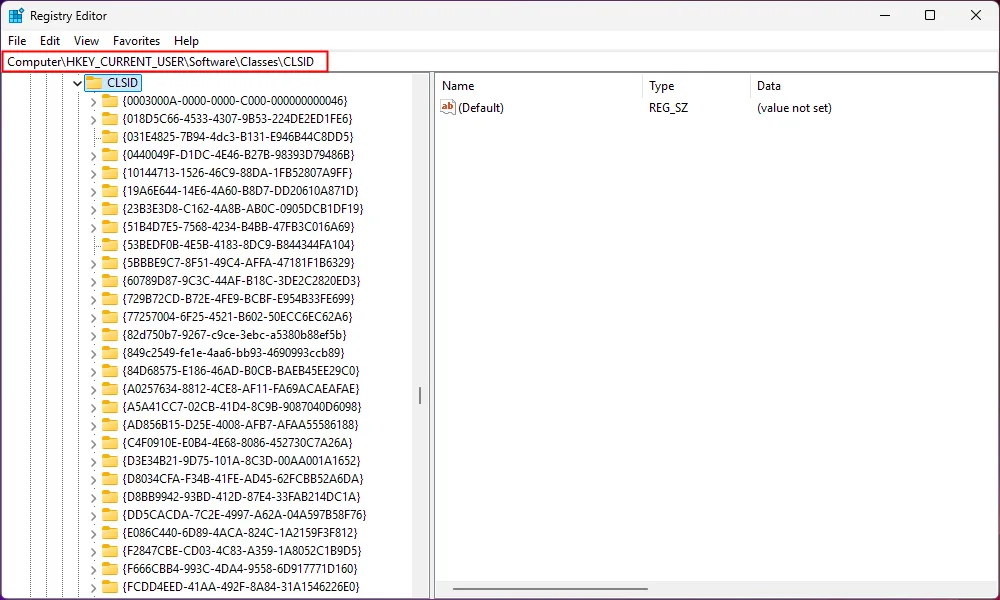1000x600 pixels.
Task: Expand the {A5A41CC7-02CB-41D4-8C9B-9087040D6098} key
Action: click(91, 407)
